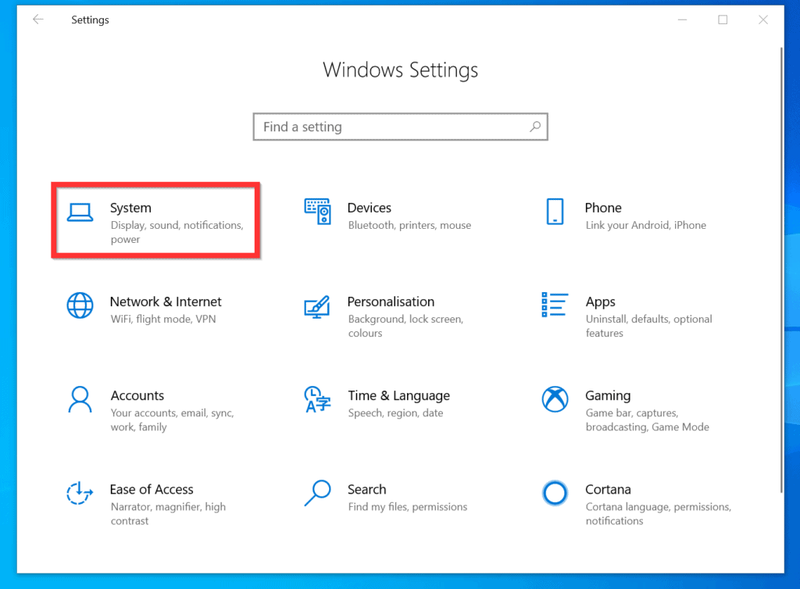Click the Ease of Access heading
The height and width of the screenshot is (589, 800).
(x=152, y=489)
